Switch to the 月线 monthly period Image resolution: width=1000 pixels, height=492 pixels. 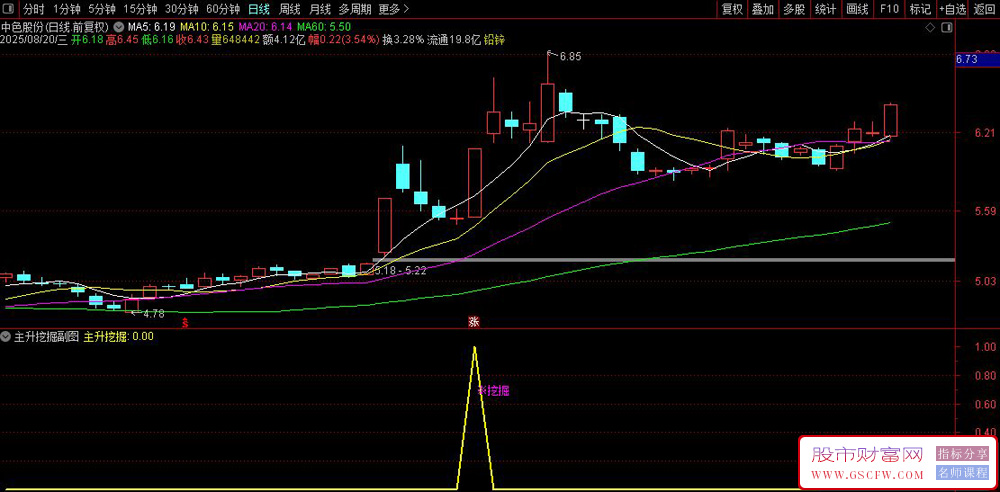320,9
